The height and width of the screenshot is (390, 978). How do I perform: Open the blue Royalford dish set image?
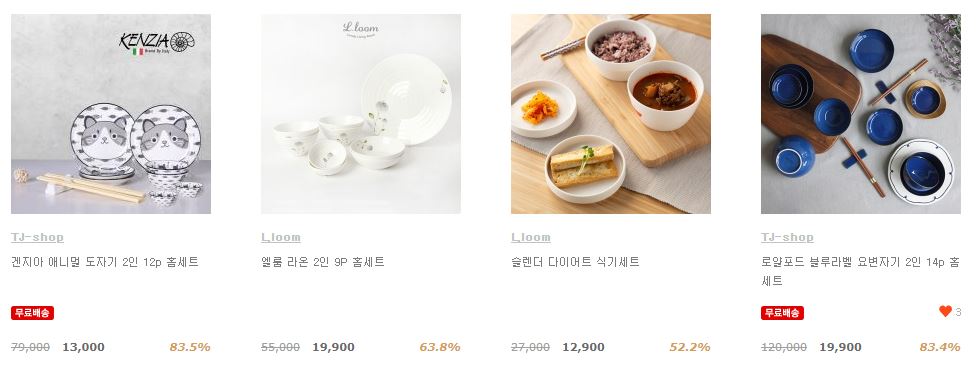pos(861,114)
